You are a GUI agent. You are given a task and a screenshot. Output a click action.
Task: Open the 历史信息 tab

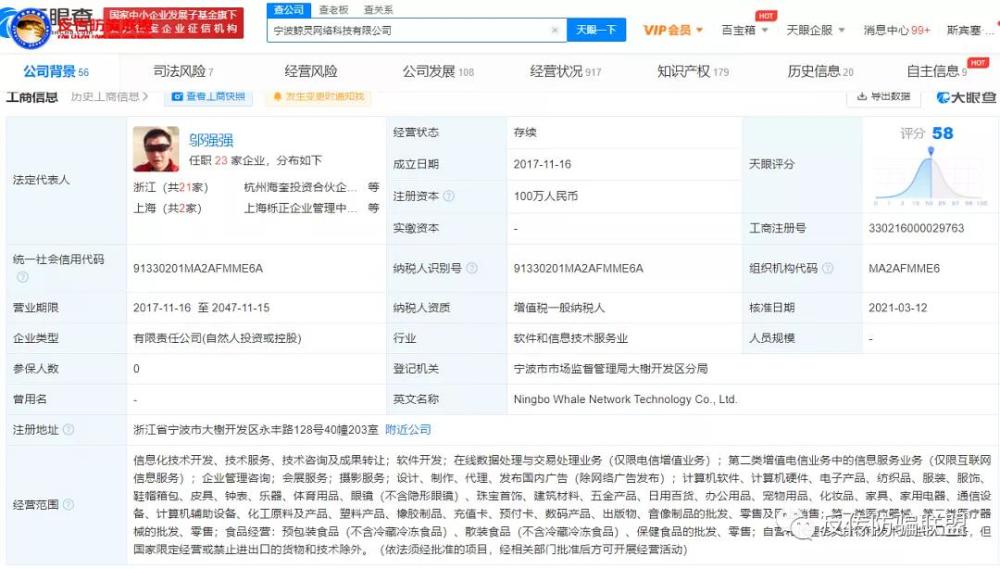tap(820, 71)
